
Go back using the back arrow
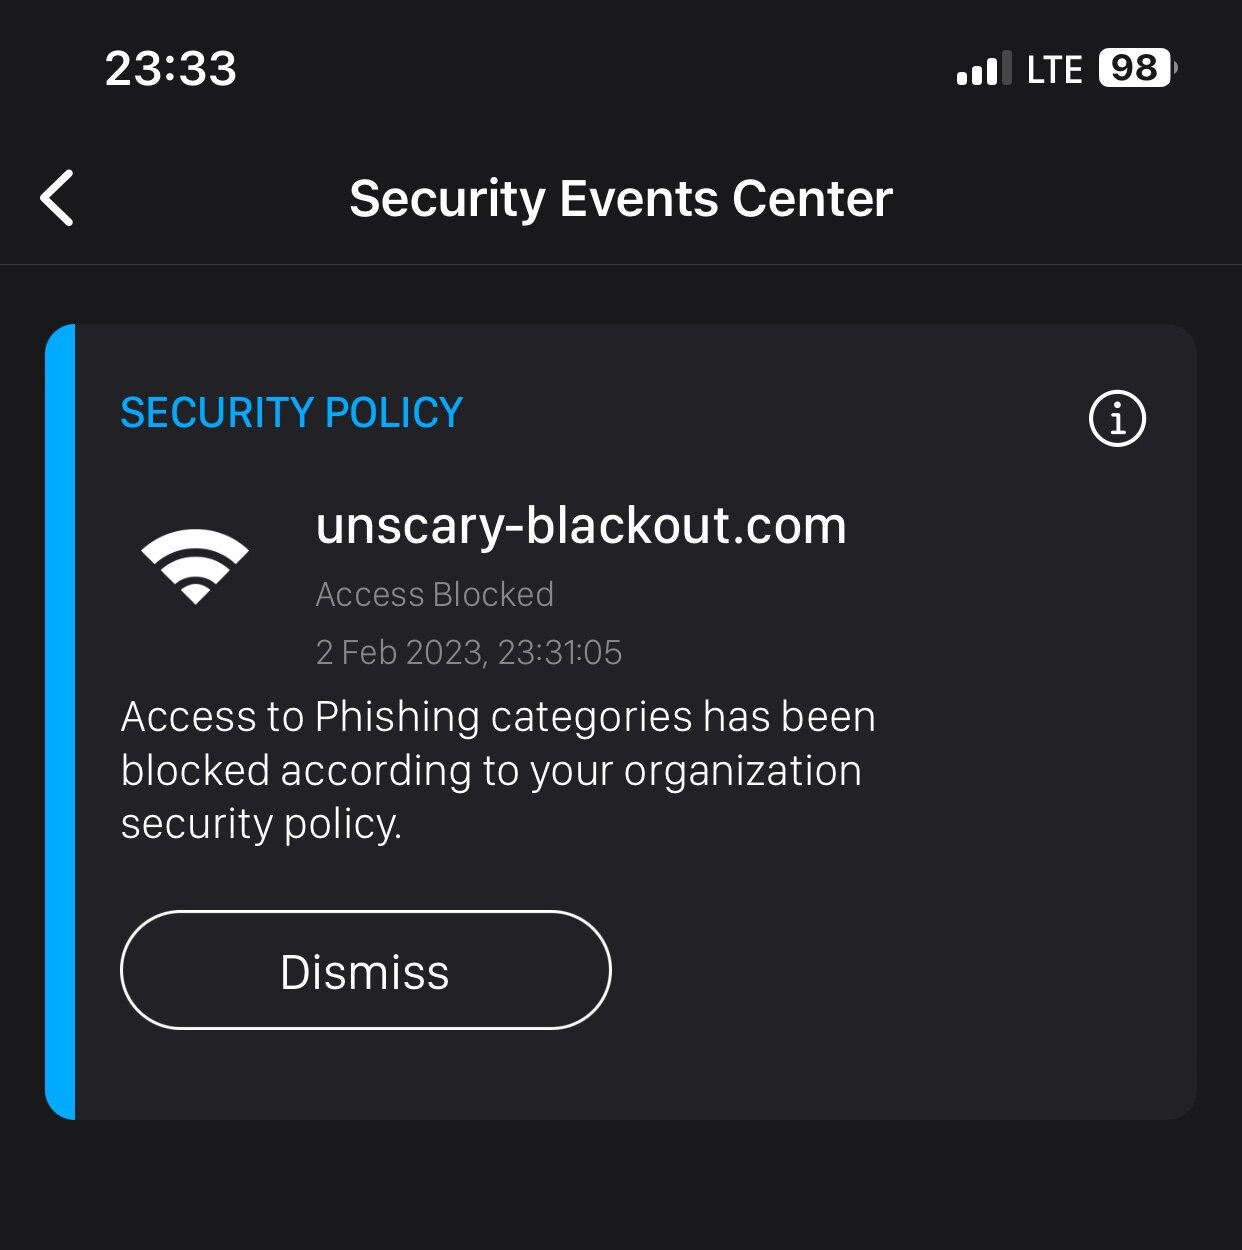pyautogui.click(x=58, y=198)
